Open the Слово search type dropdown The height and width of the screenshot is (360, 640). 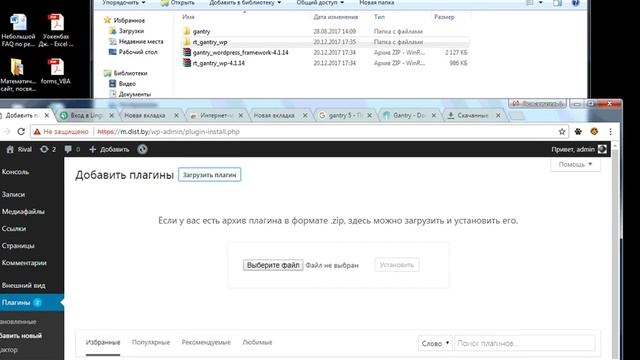pyautogui.click(x=435, y=343)
